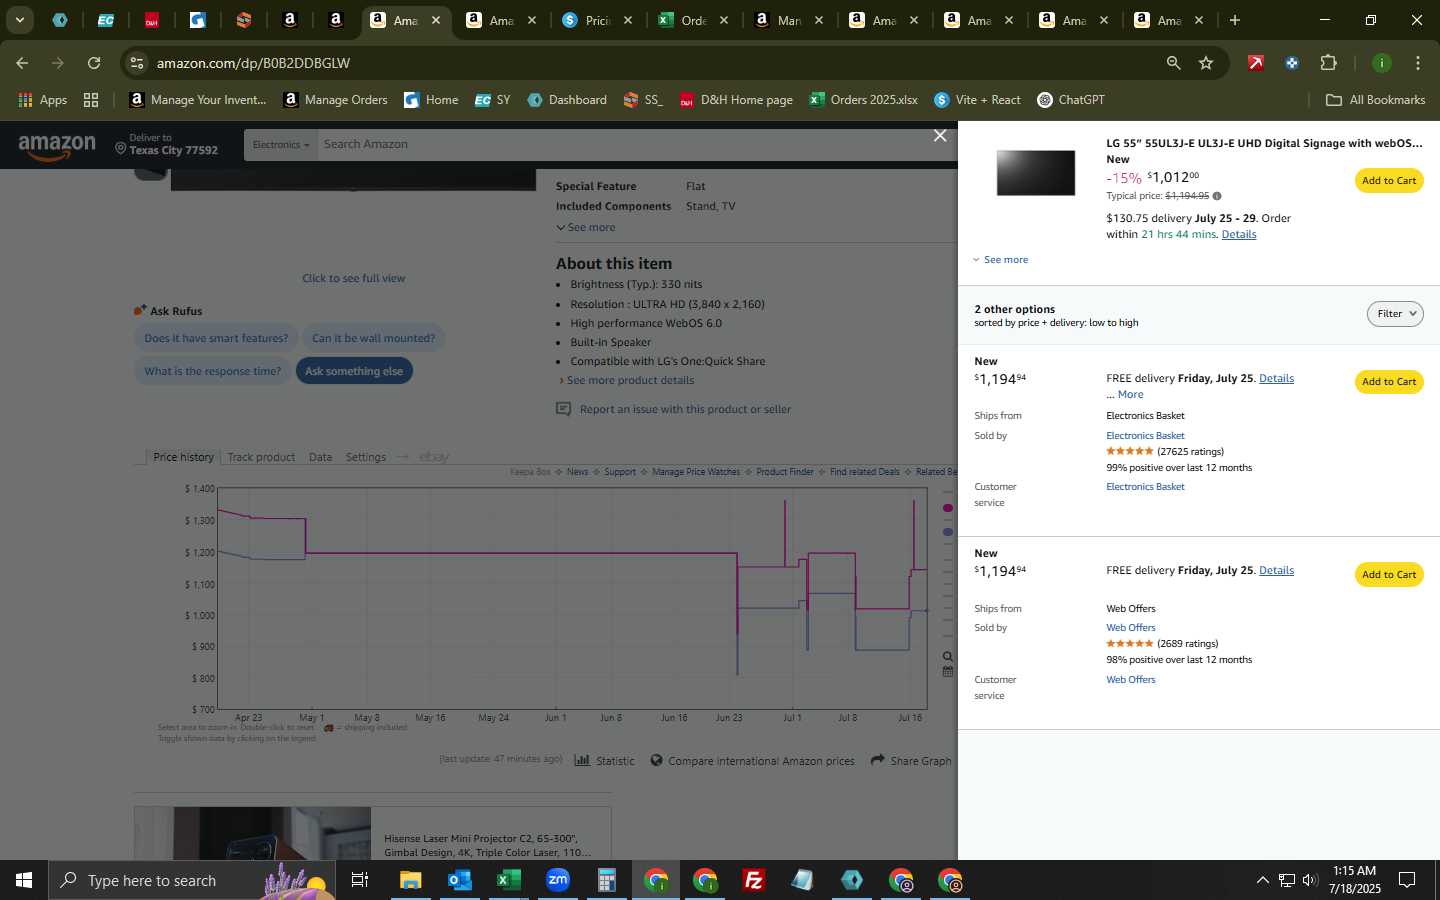Viewport: 1440px width, 900px height.
Task: Toggle the magenta price series in Keepa legend
Action: point(948,508)
